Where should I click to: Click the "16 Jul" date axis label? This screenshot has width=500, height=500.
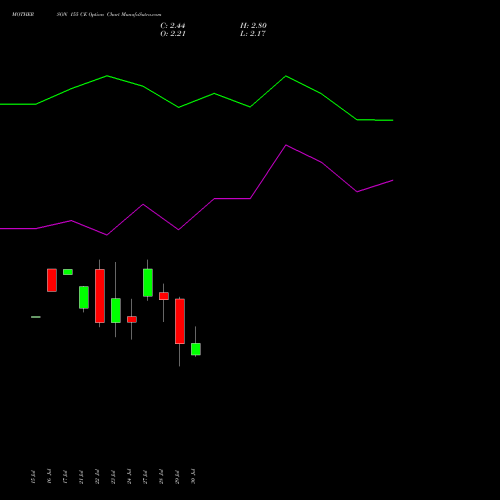coord(49,477)
